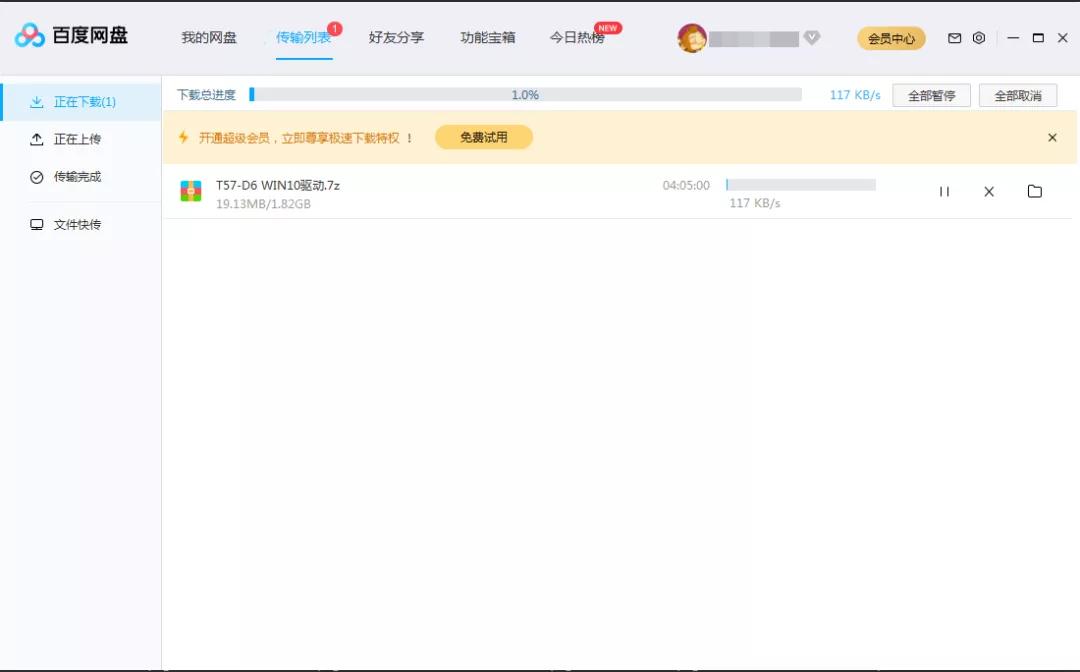Dismiss the super member promotion banner
This screenshot has height=672, width=1080.
tap(1051, 137)
